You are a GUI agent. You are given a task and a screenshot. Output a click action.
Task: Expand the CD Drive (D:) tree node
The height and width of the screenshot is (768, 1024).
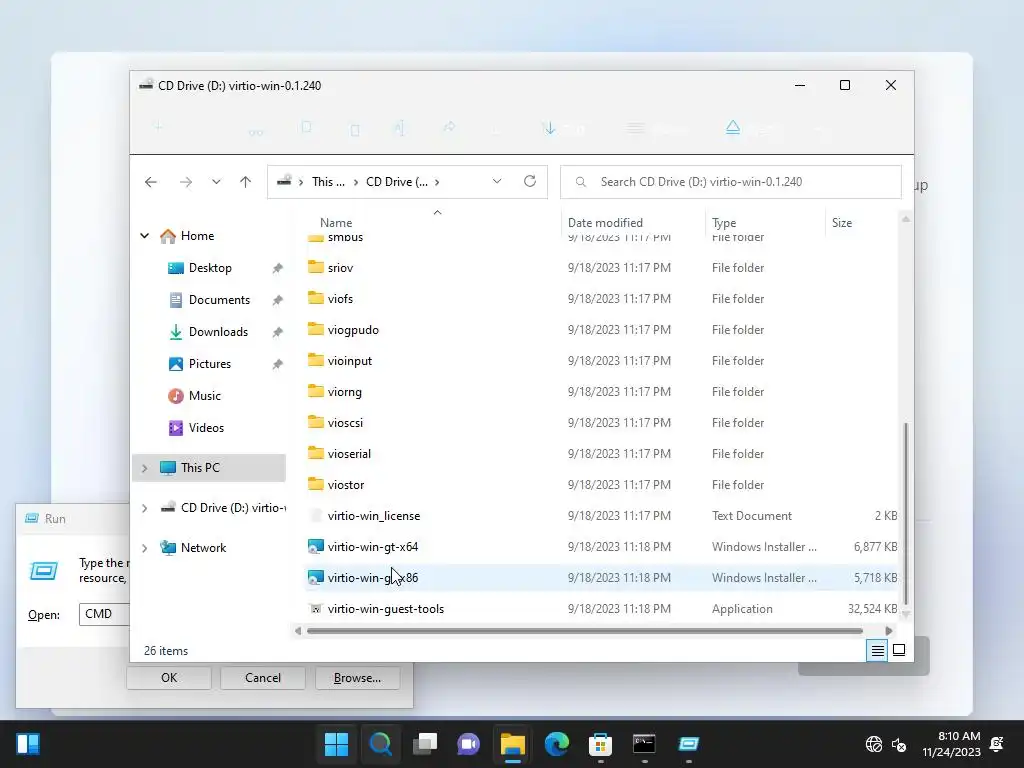[x=144, y=507]
